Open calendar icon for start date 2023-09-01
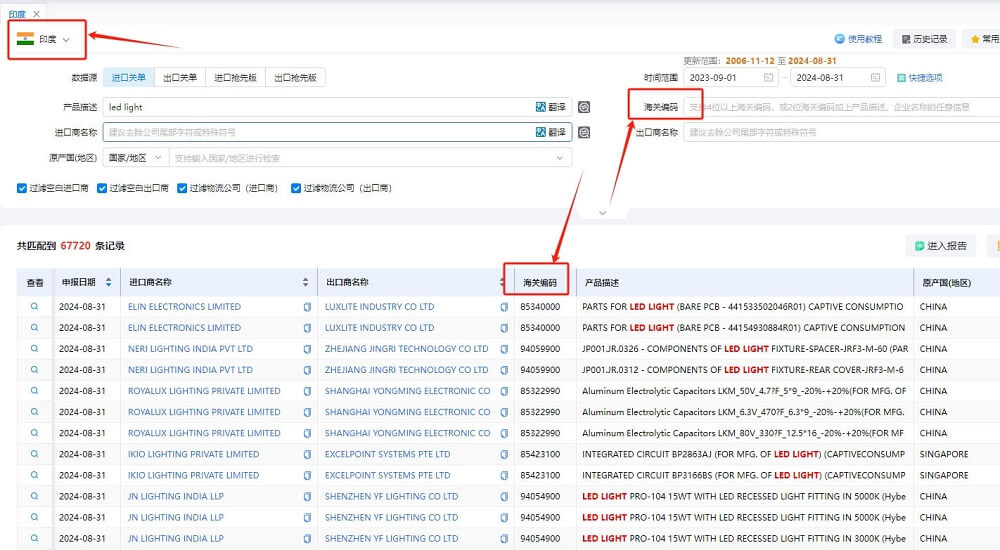The image size is (1000, 550). coord(768,78)
